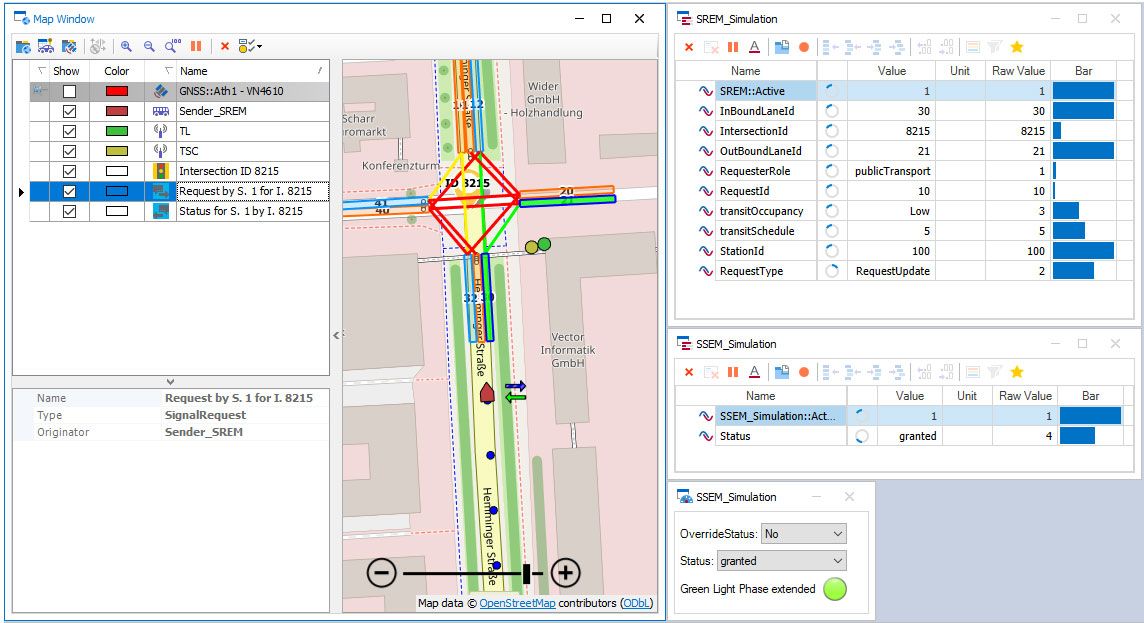Click the Green Light Phase extended indicator

(x=835, y=589)
